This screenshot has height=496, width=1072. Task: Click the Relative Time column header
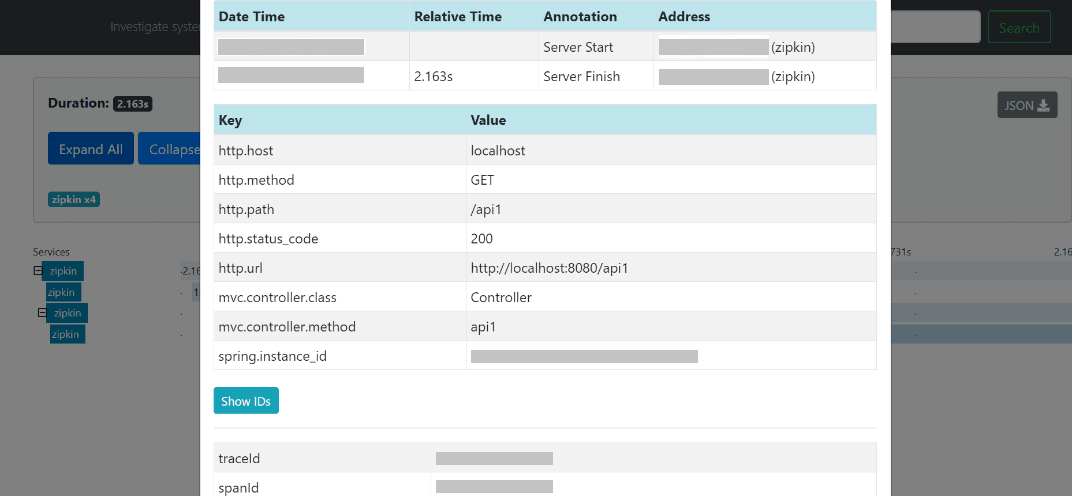[458, 16]
